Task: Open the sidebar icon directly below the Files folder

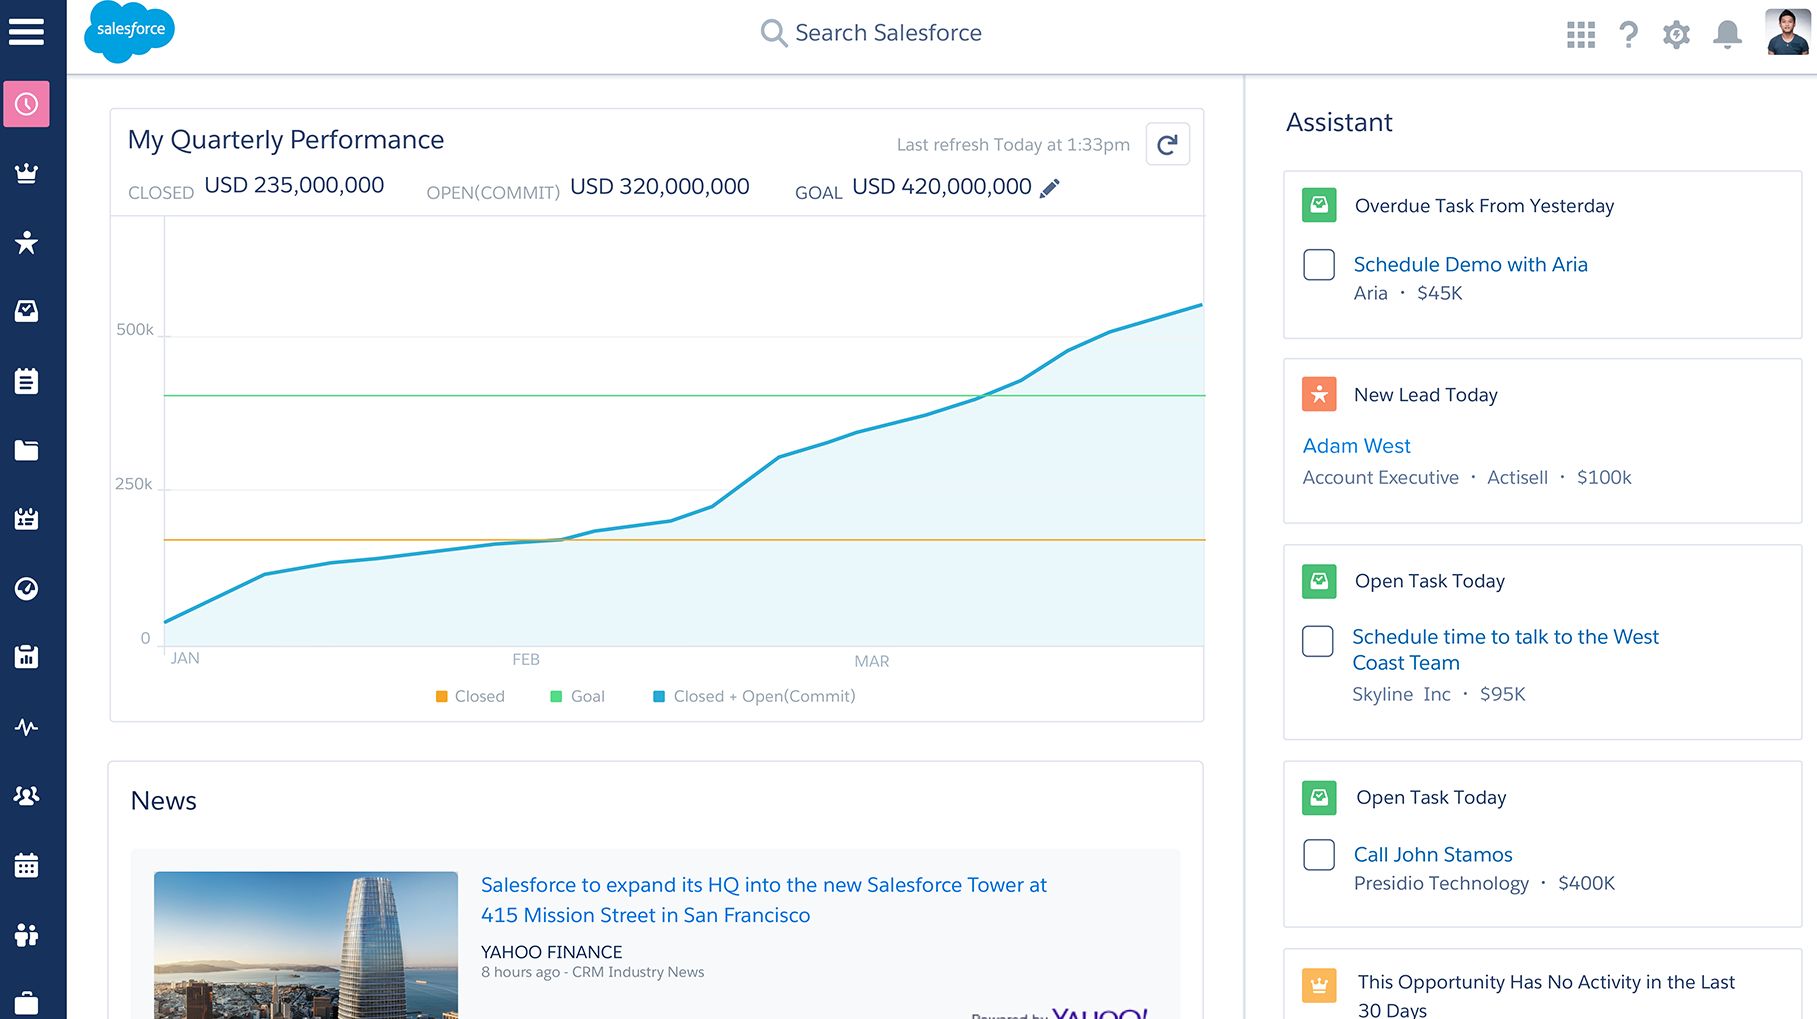Action: [26, 519]
